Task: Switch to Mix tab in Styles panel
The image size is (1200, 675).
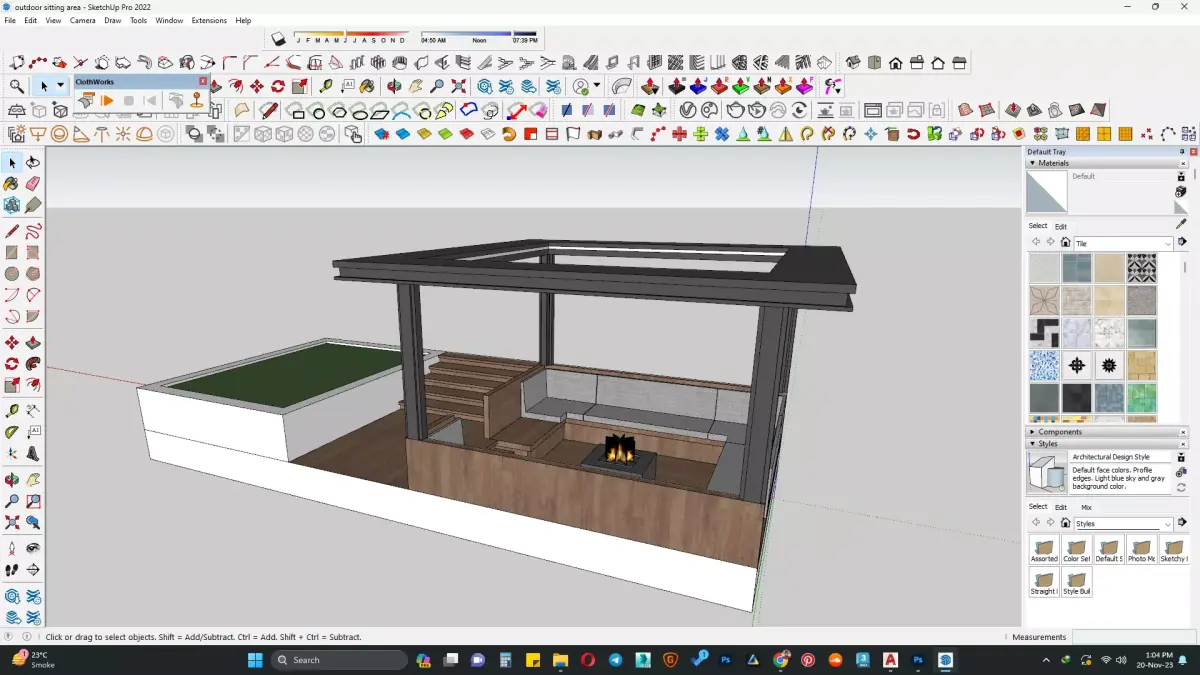Action: tap(1086, 507)
